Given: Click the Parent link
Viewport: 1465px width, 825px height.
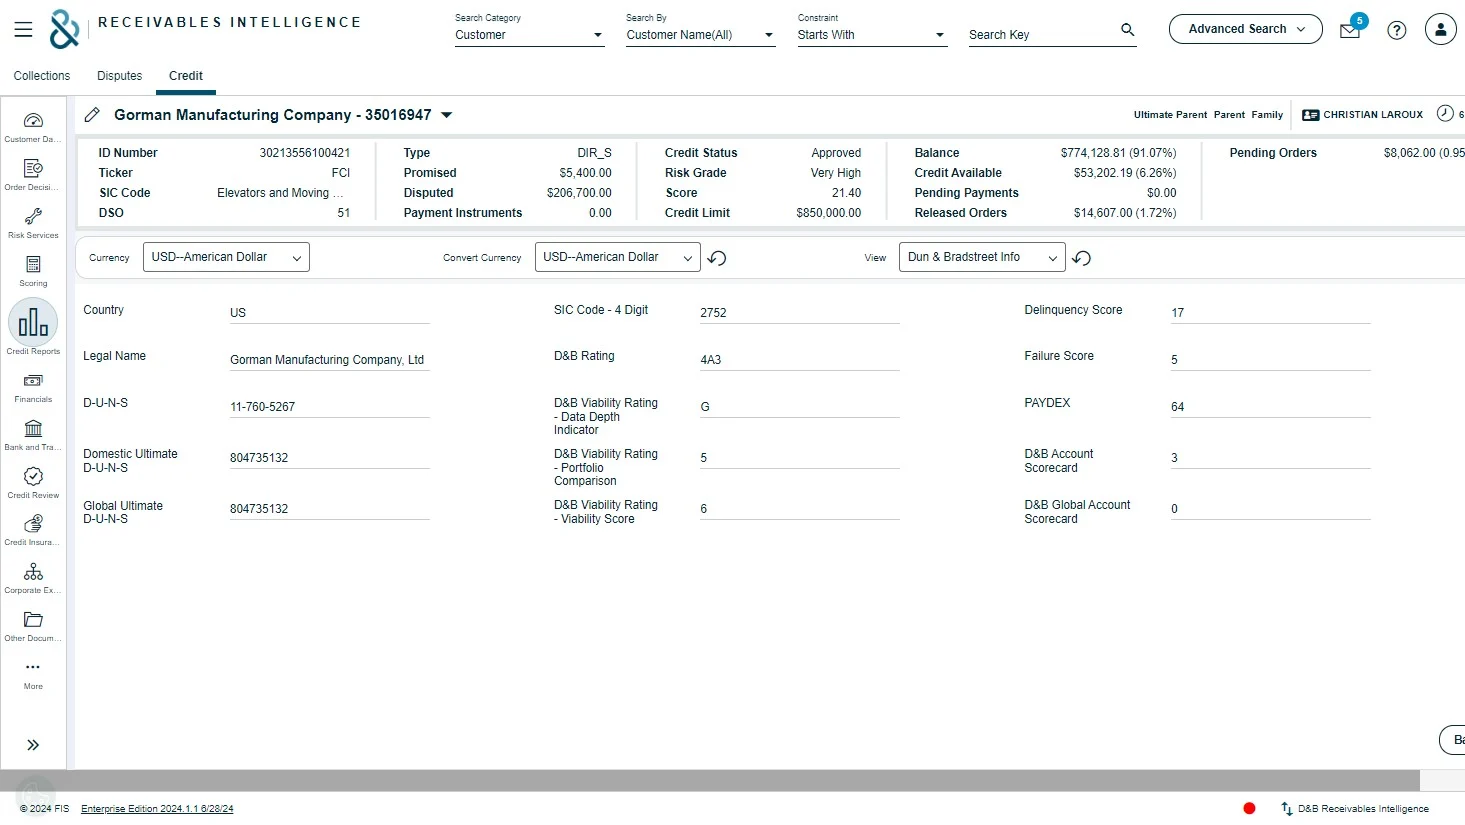Looking at the screenshot, I should (x=1229, y=115).
